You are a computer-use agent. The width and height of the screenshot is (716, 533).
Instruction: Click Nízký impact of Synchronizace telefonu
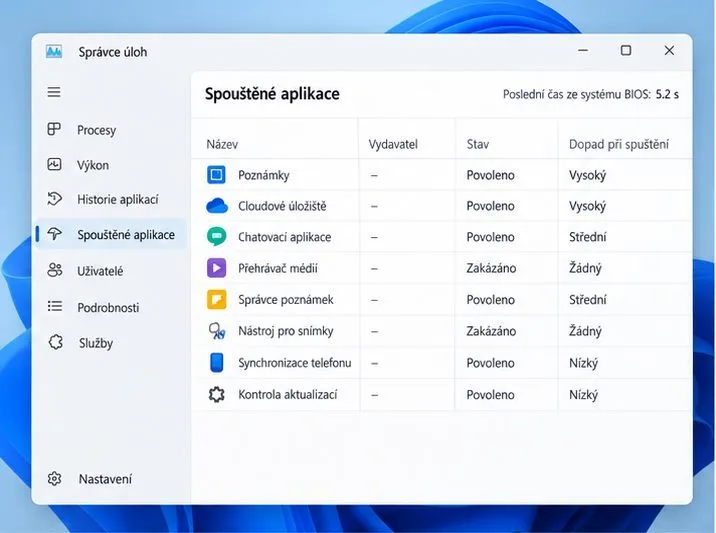click(583, 363)
